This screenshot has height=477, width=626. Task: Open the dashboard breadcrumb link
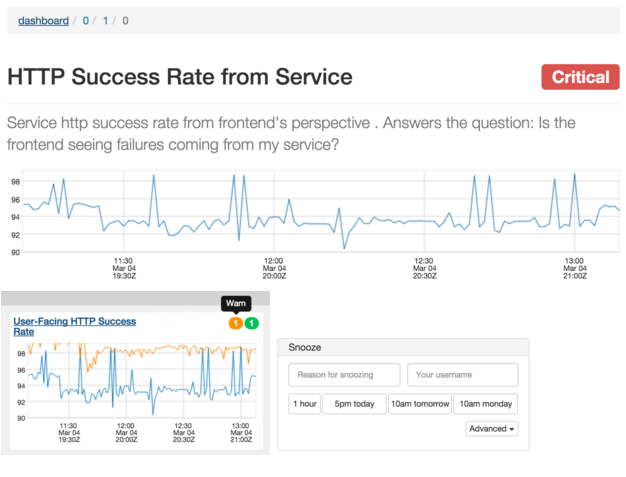pos(43,20)
